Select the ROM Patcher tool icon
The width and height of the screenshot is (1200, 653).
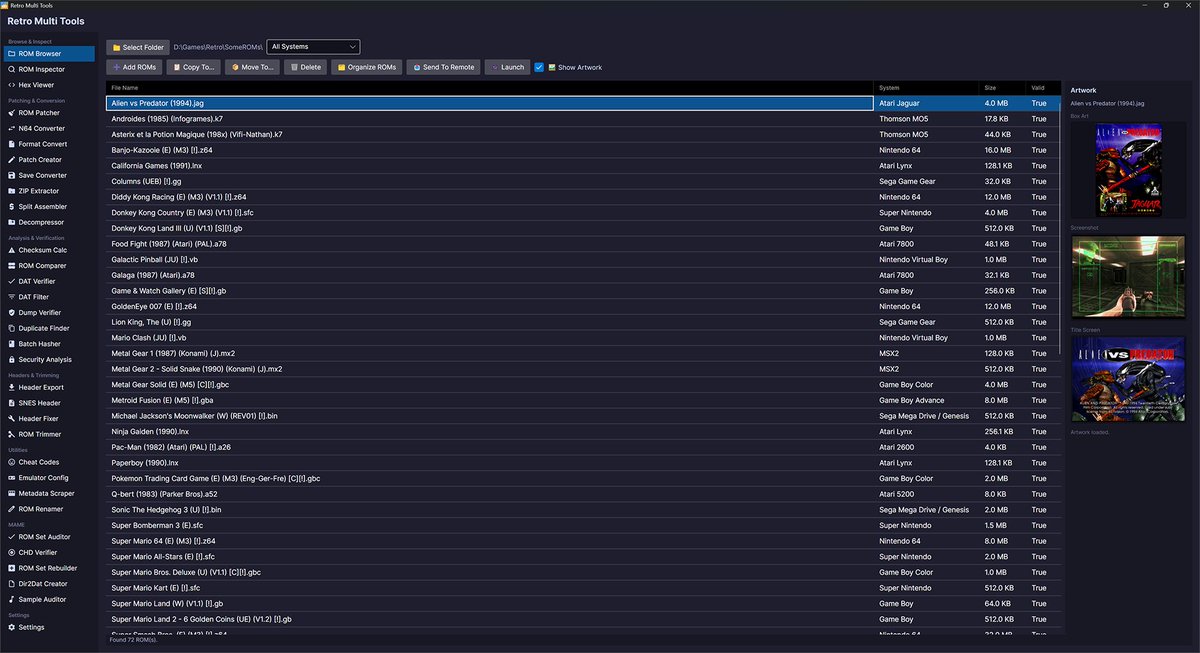pos(12,113)
